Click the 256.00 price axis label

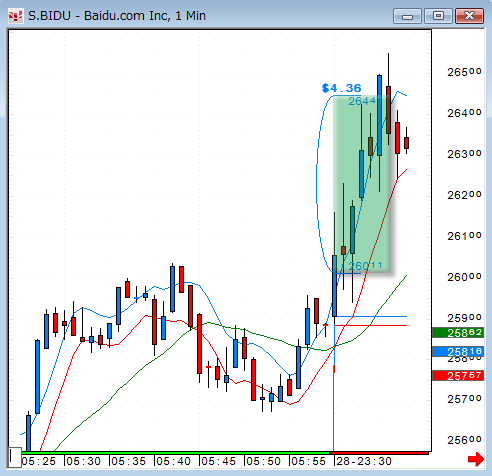[x=464, y=440]
